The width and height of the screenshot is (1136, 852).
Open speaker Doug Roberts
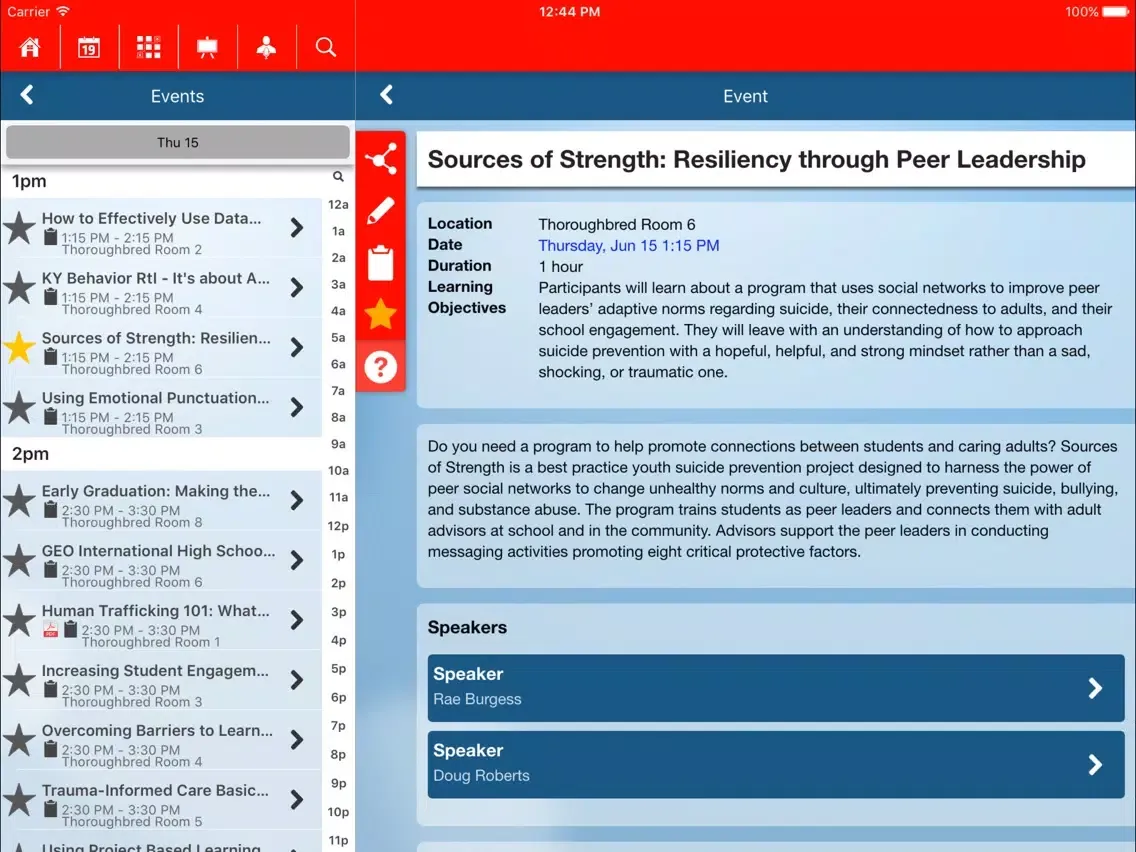(x=776, y=764)
